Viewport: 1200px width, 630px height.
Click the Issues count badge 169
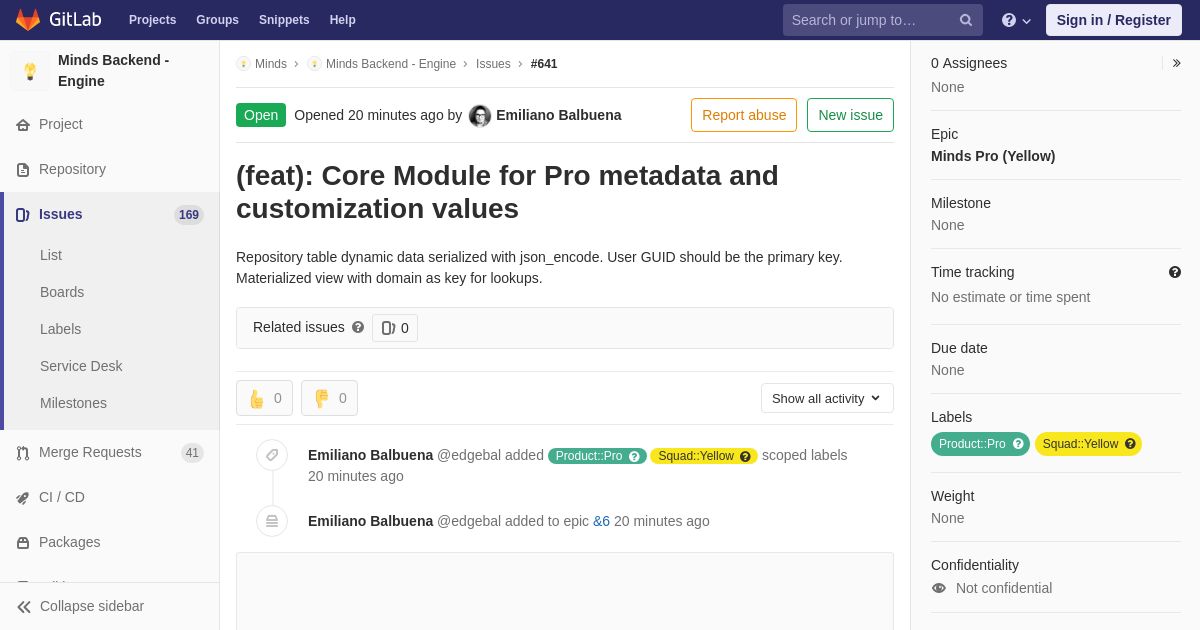(189, 215)
